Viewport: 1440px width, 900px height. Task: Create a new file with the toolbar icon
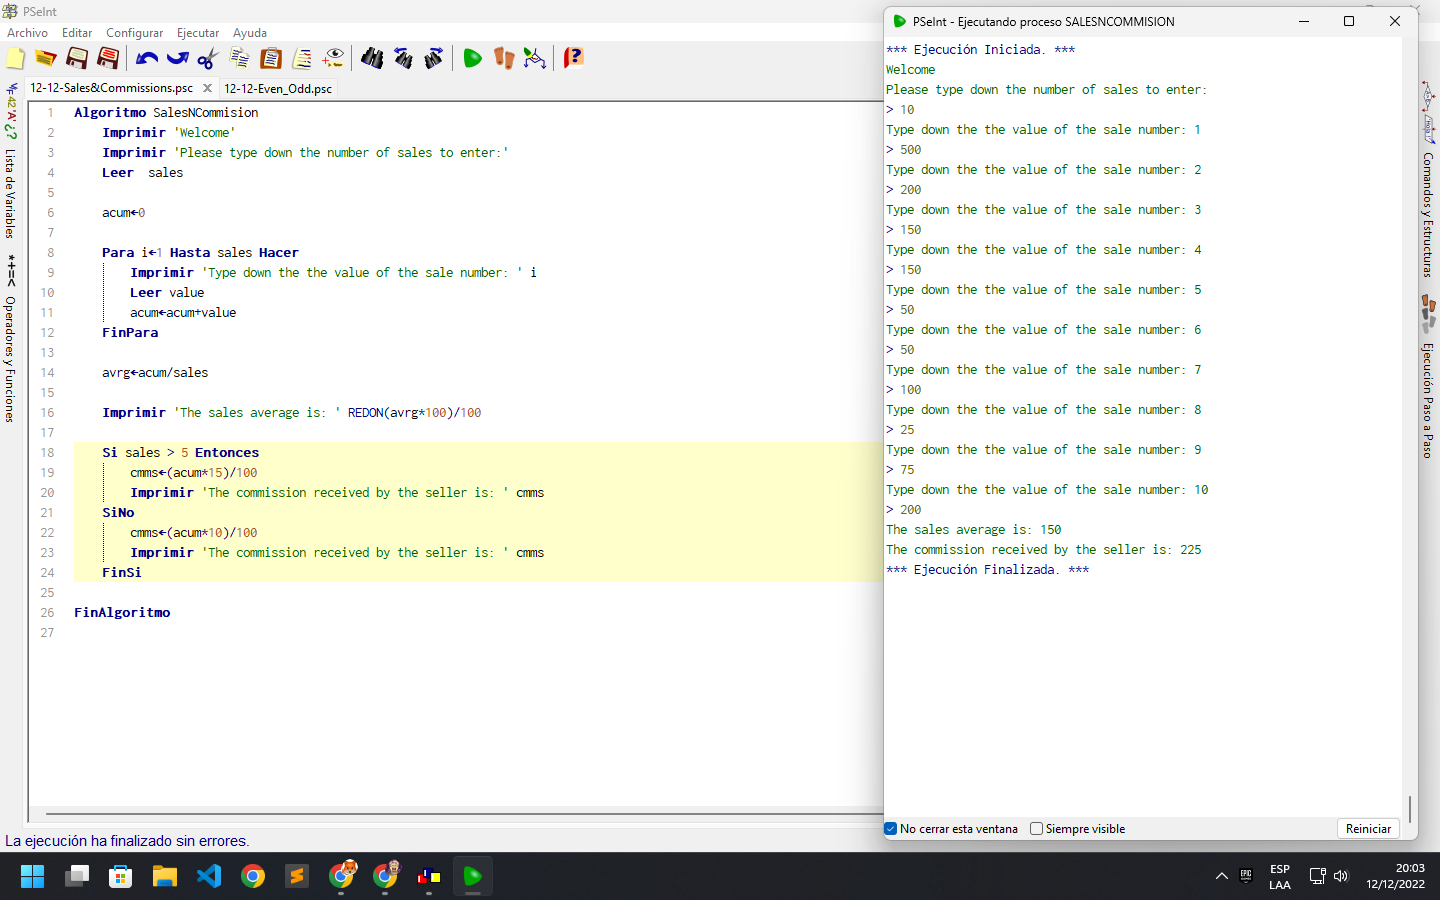(16, 58)
